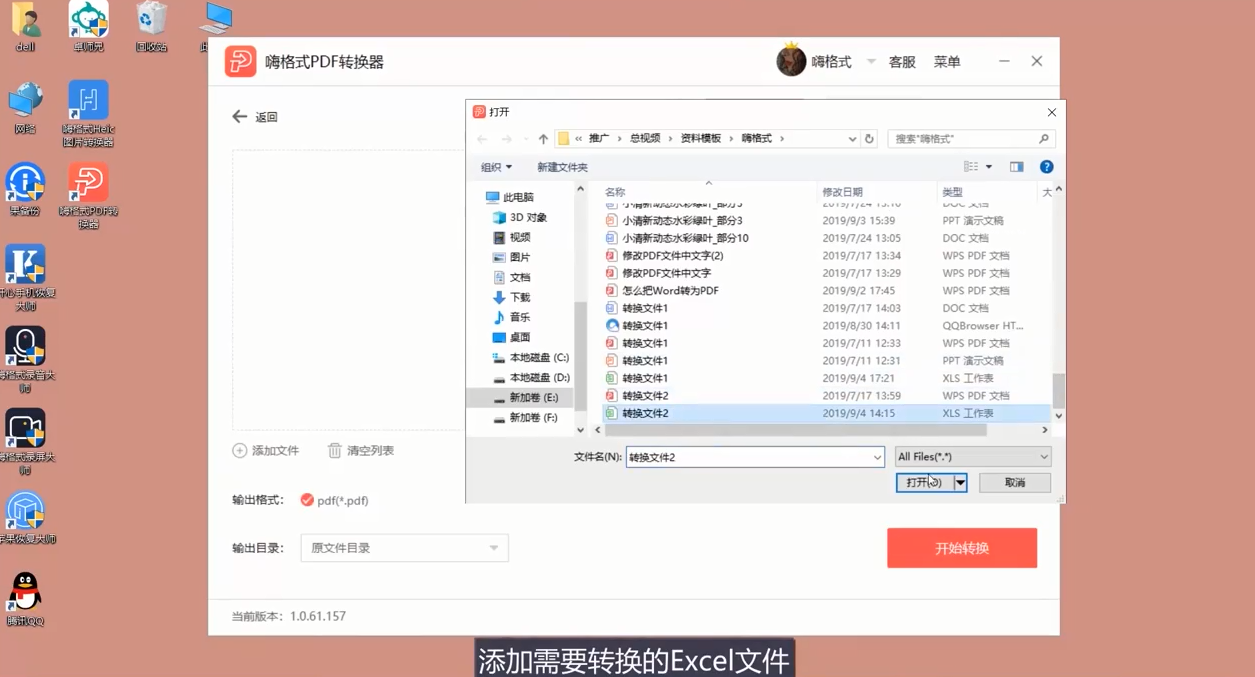Click the 打开 button
The height and width of the screenshot is (677, 1255).
925,483
